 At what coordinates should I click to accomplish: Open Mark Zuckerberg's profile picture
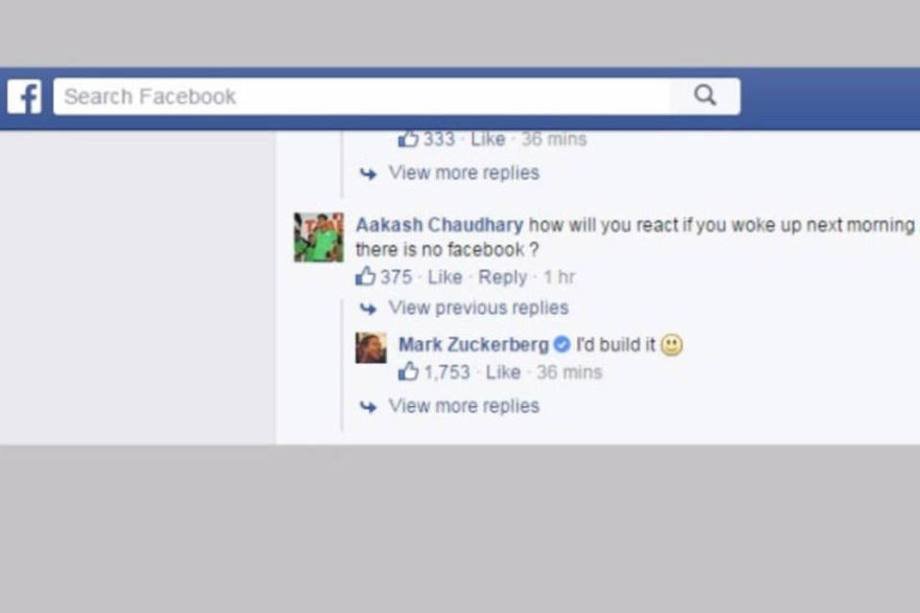[371, 347]
